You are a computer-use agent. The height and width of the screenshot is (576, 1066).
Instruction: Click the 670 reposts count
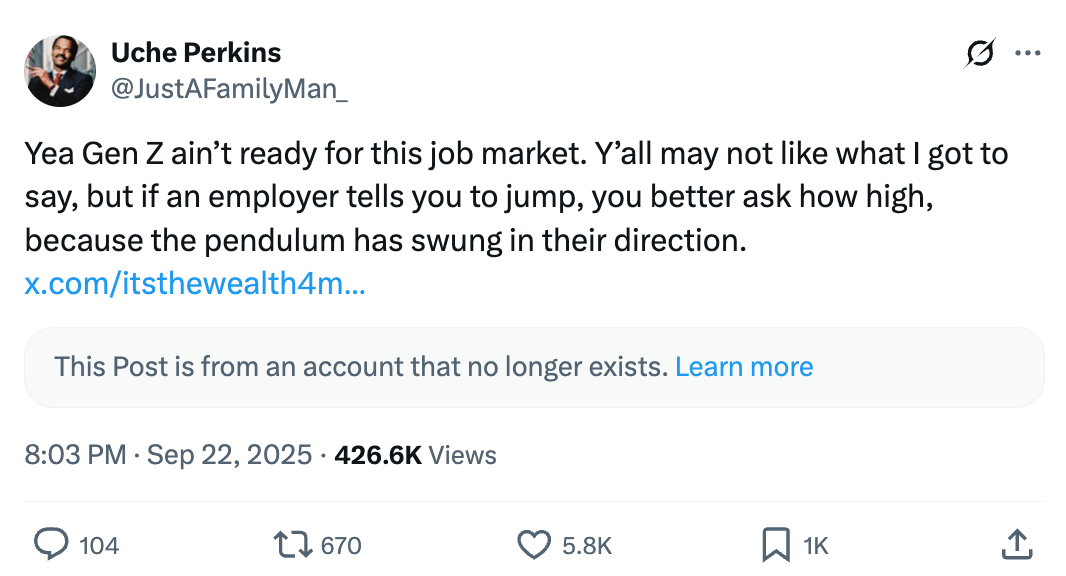coord(341,545)
